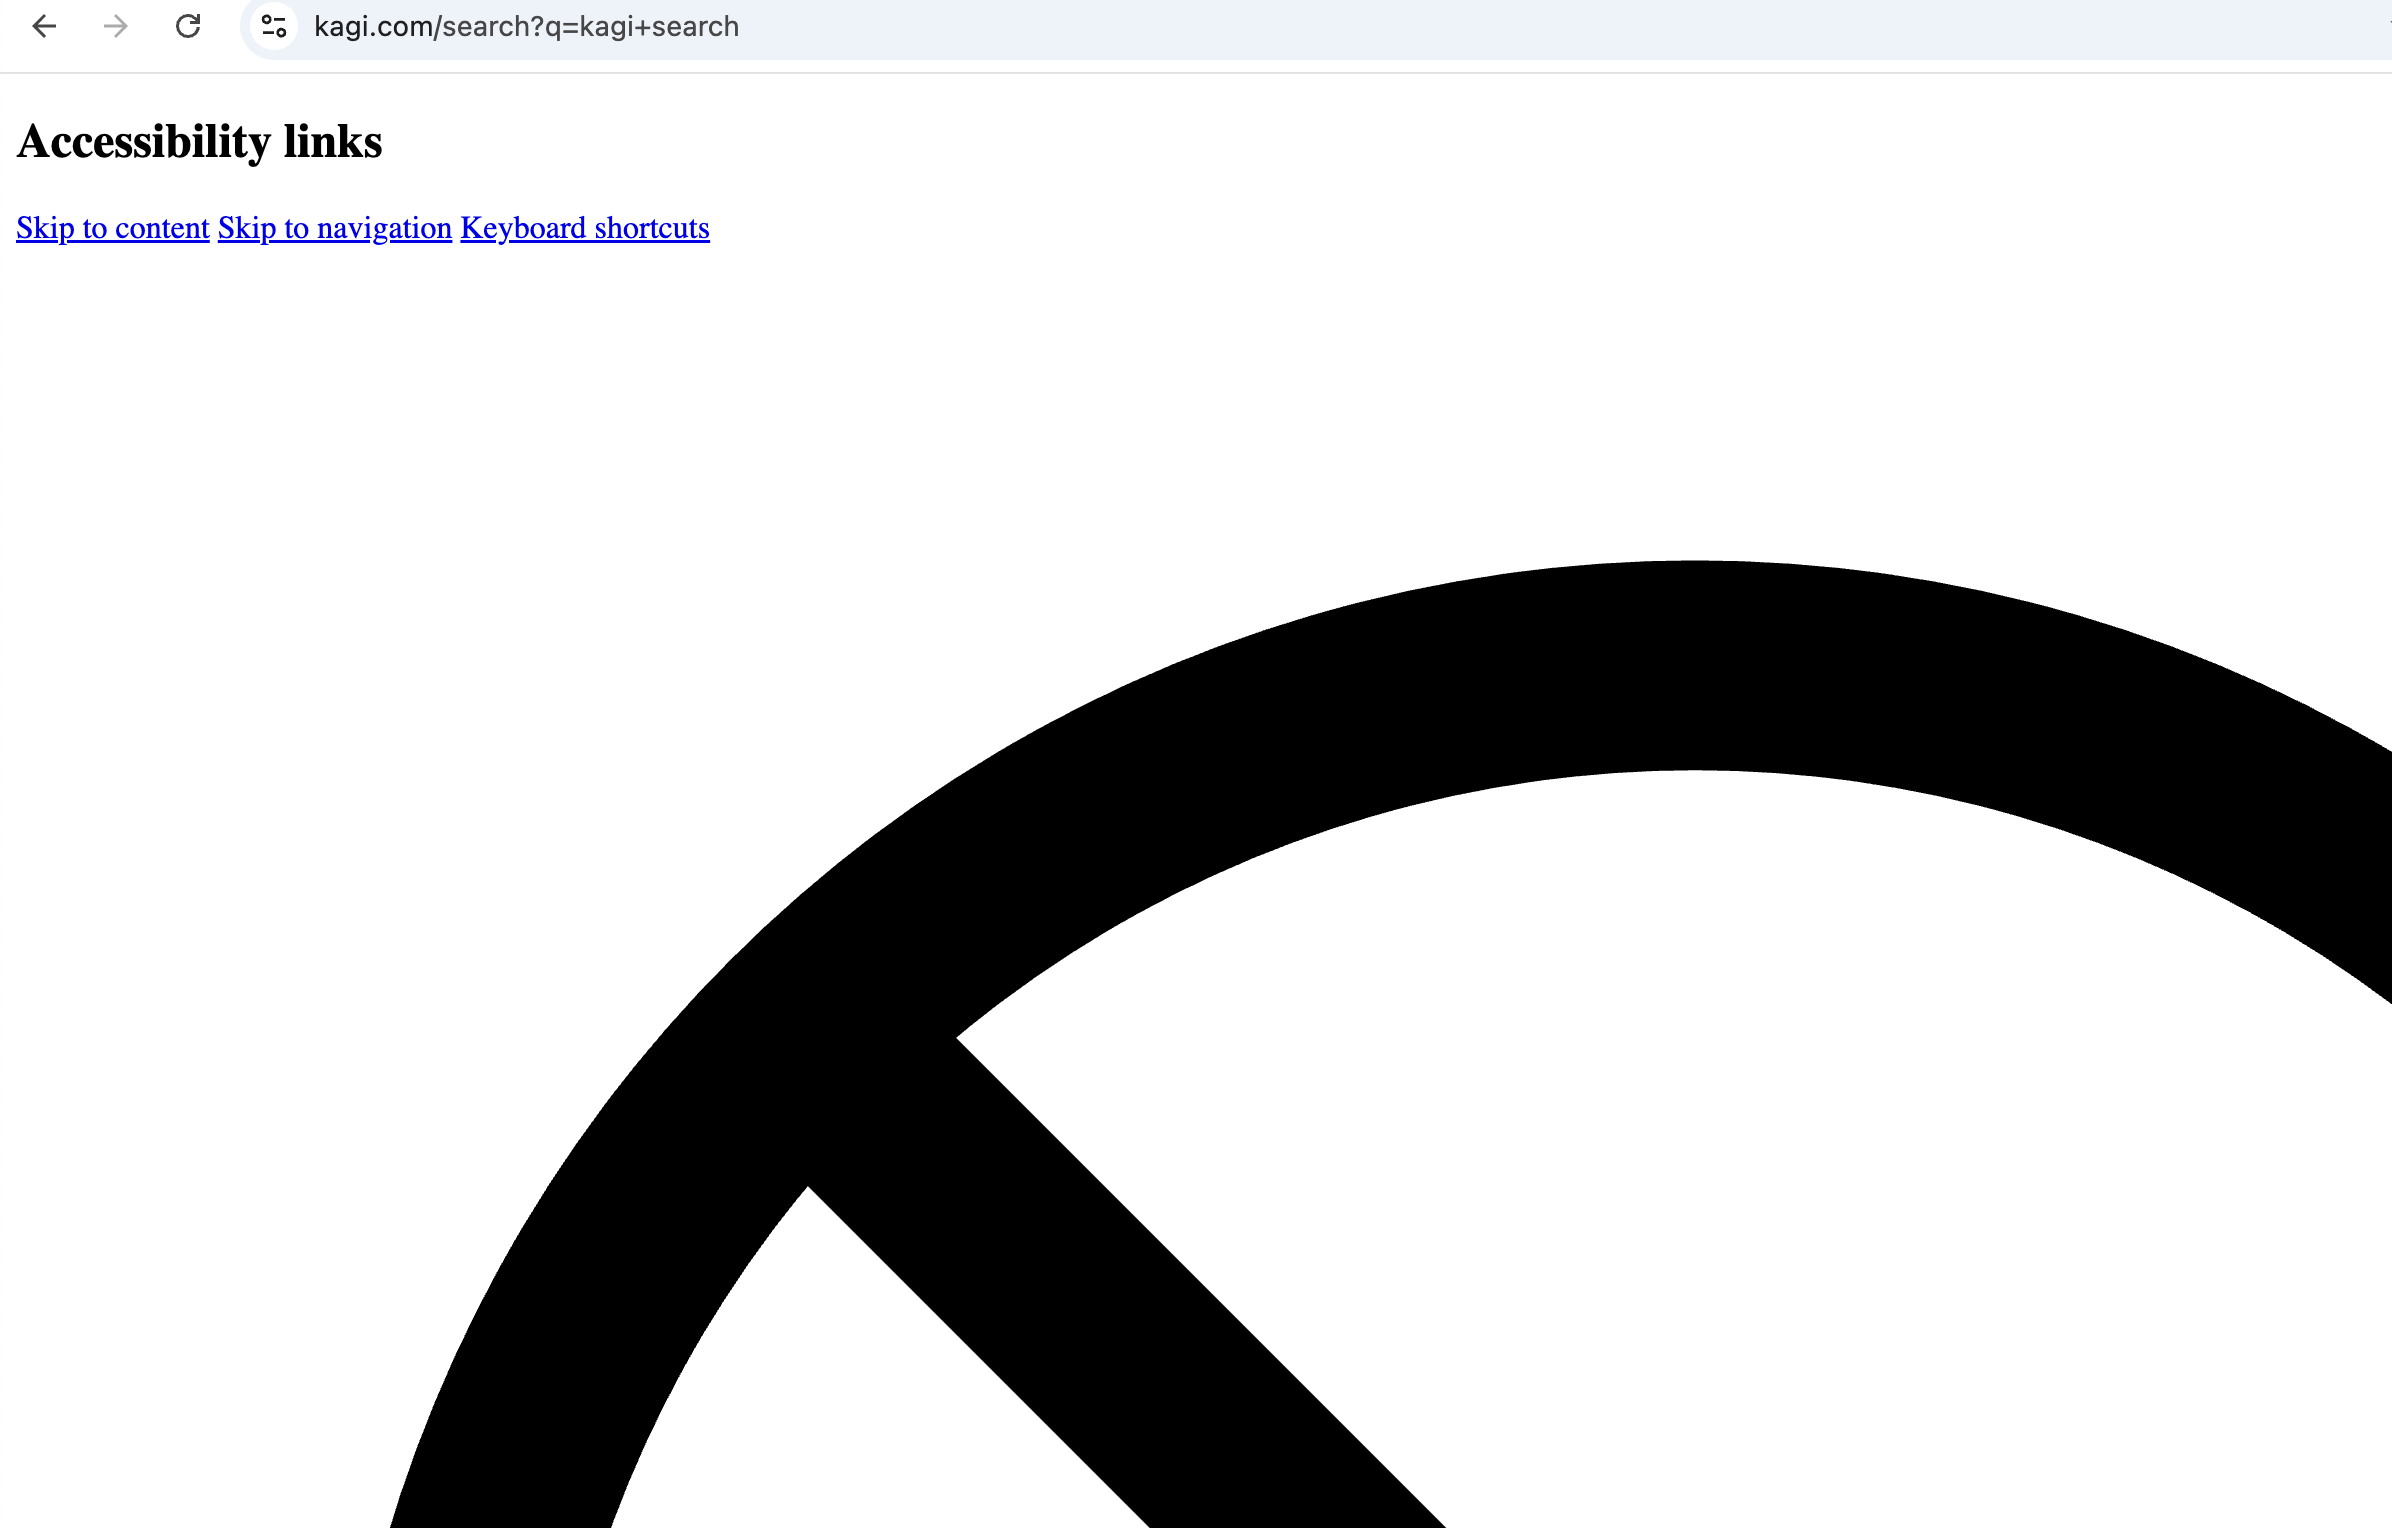Follow the Skip to navigation link

(335, 228)
